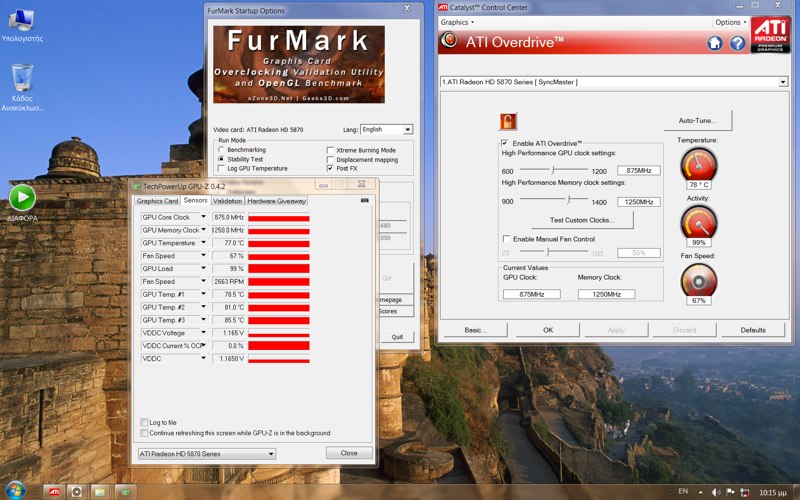
Task: Open Catalyst help question mark icon
Action: 737,43
